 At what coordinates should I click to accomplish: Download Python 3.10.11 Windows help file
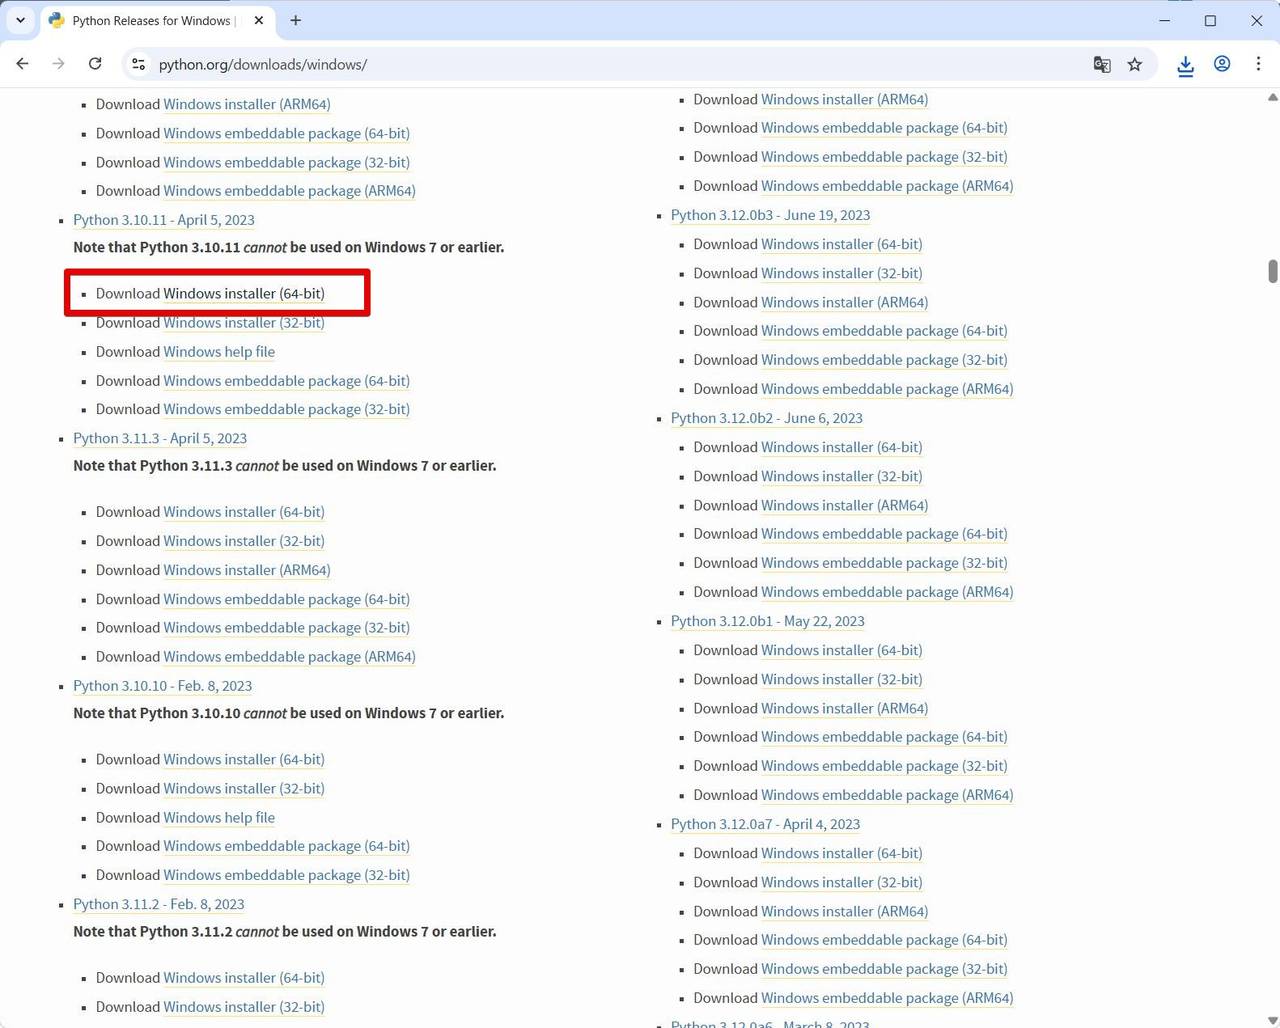tap(219, 351)
